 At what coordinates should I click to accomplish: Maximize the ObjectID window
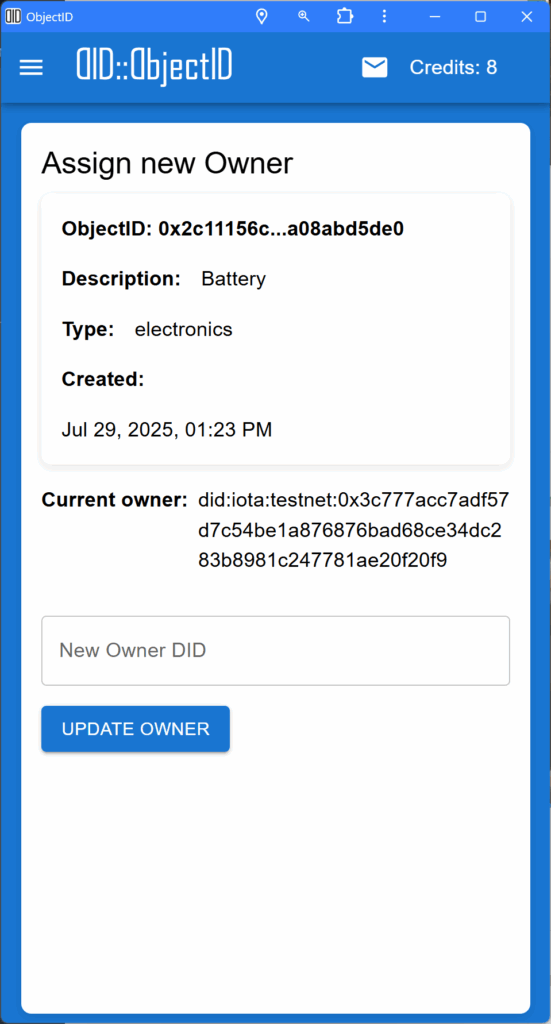480,17
